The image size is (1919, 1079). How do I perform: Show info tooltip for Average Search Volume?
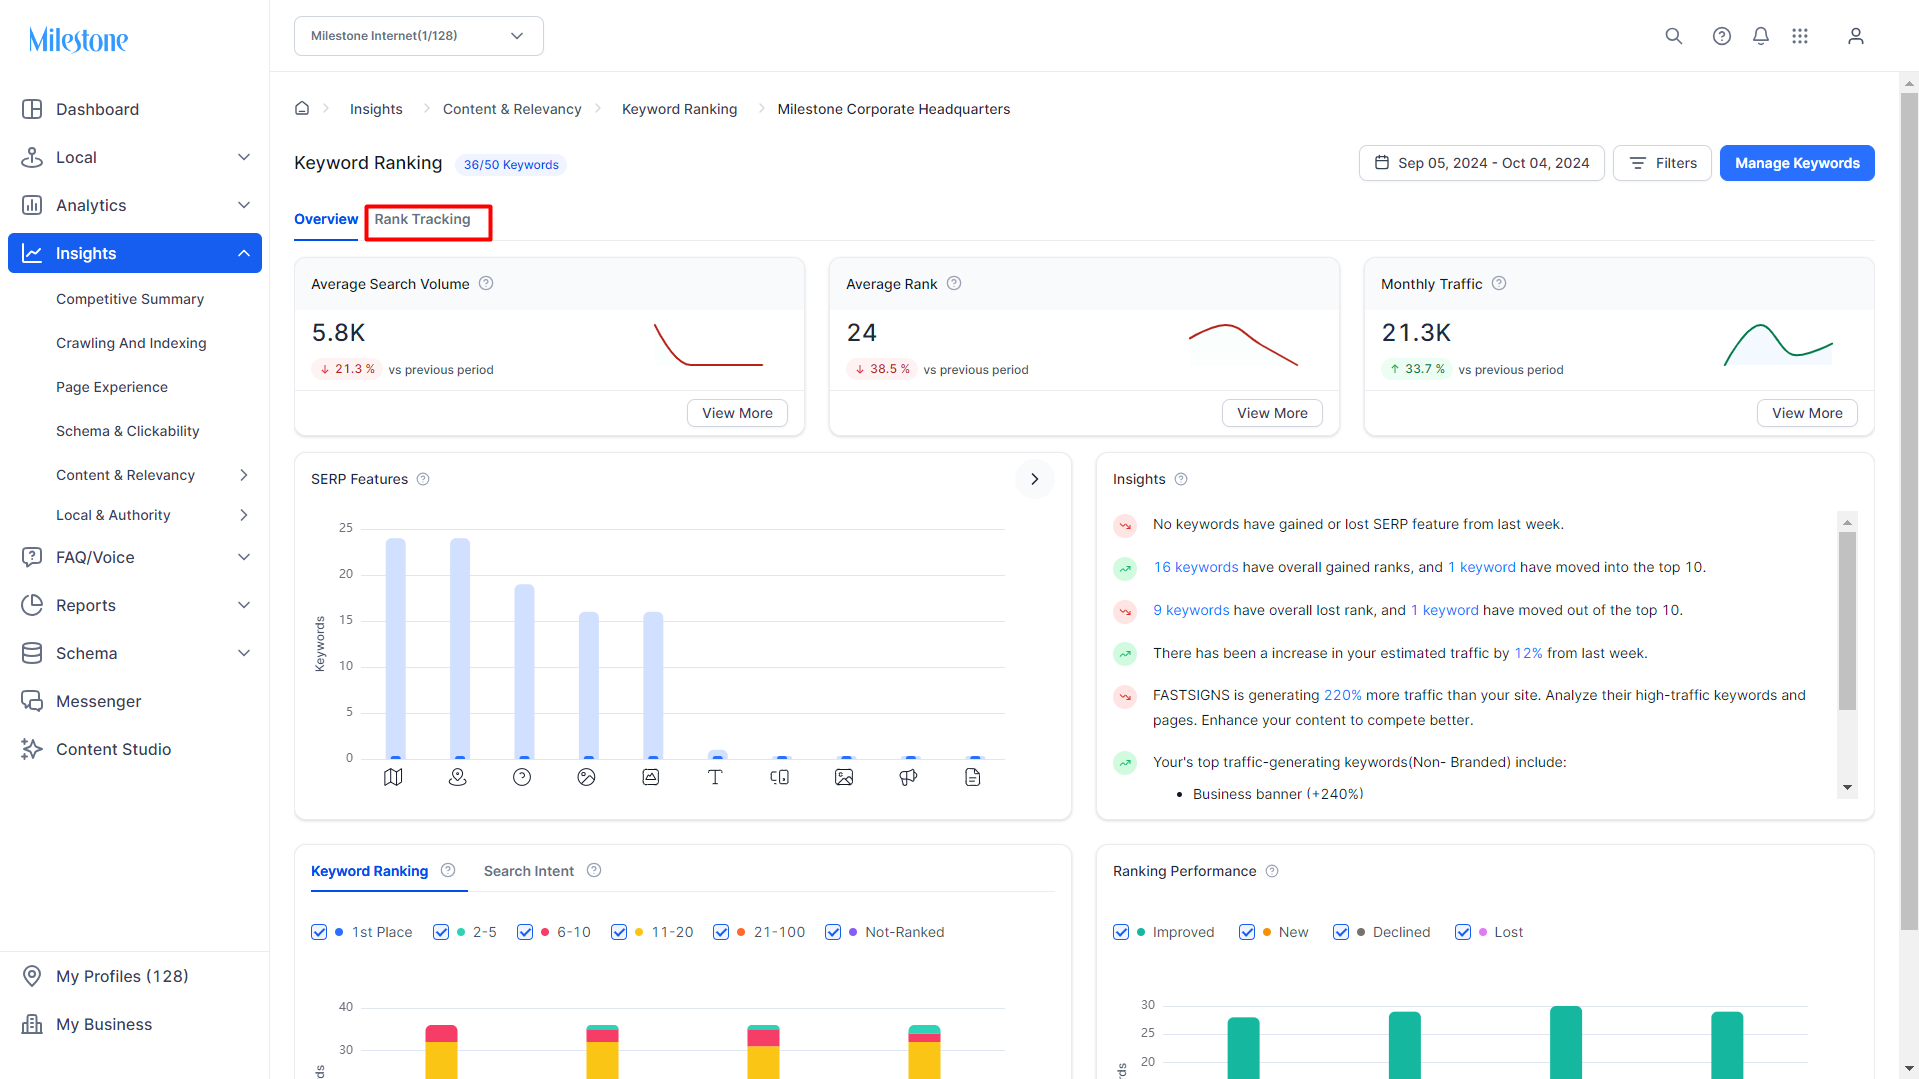tap(486, 283)
